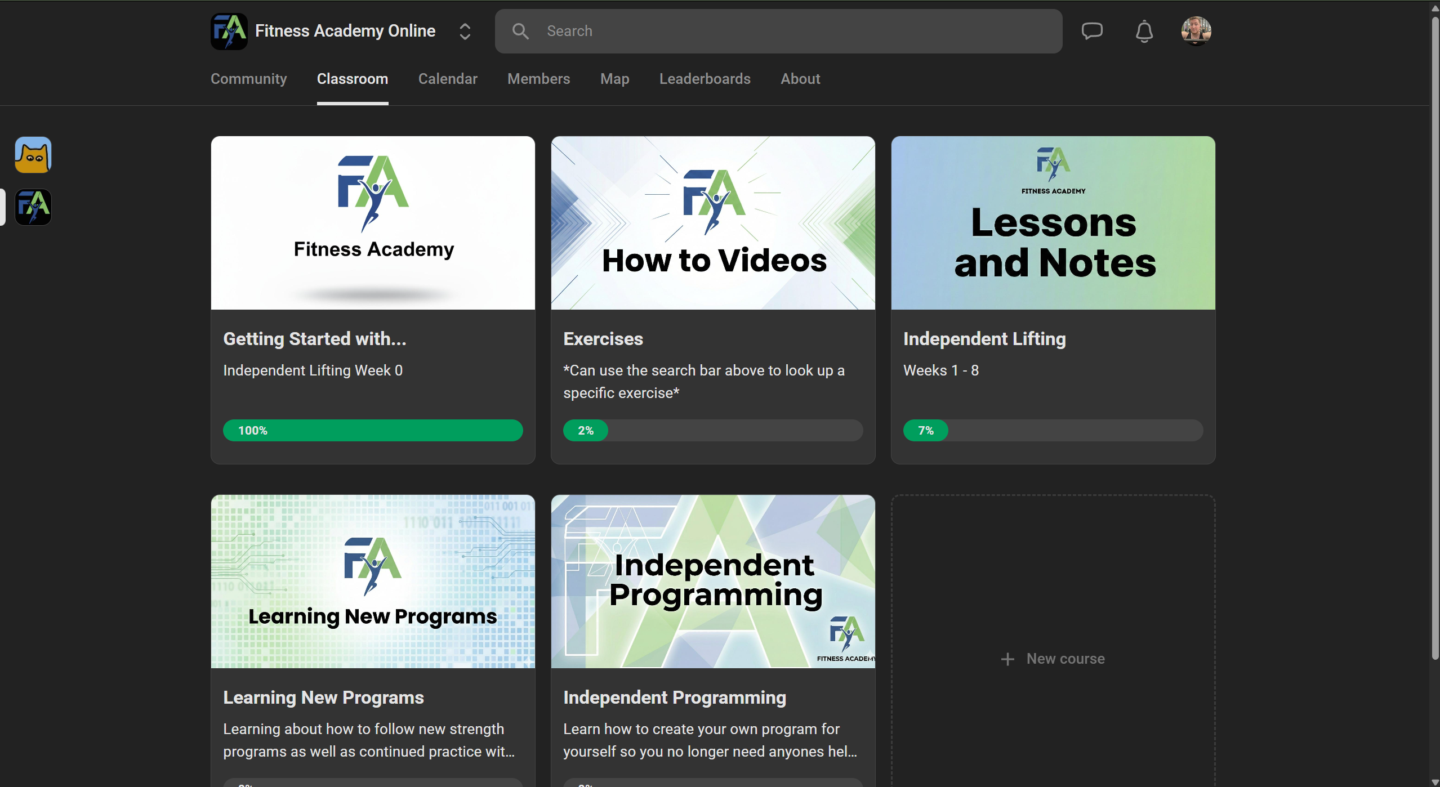Open the Calendar tab
This screenshot has width=1440, height=787.
448,79
